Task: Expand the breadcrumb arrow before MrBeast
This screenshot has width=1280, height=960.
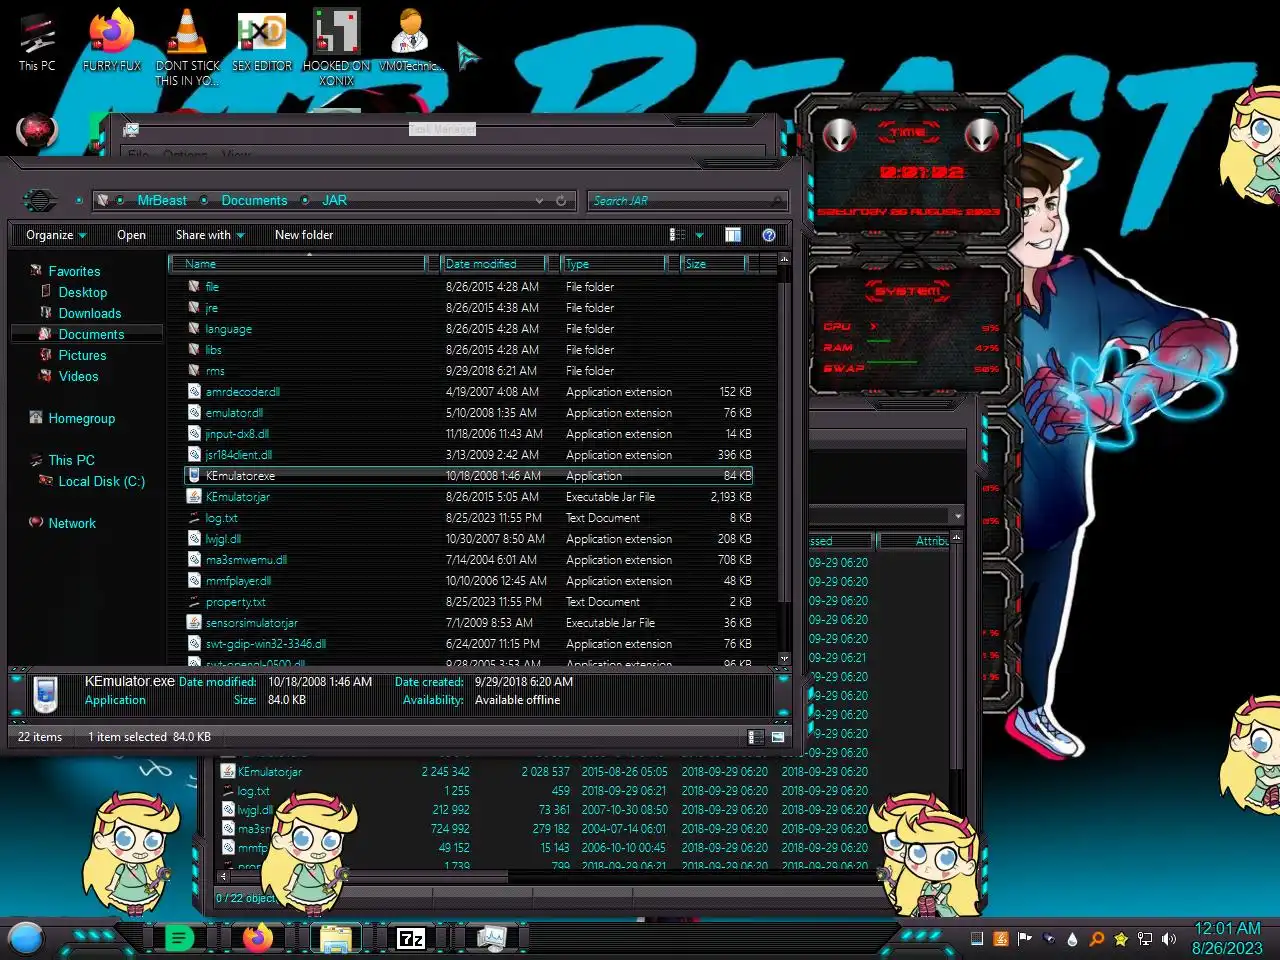Action: 120,201
